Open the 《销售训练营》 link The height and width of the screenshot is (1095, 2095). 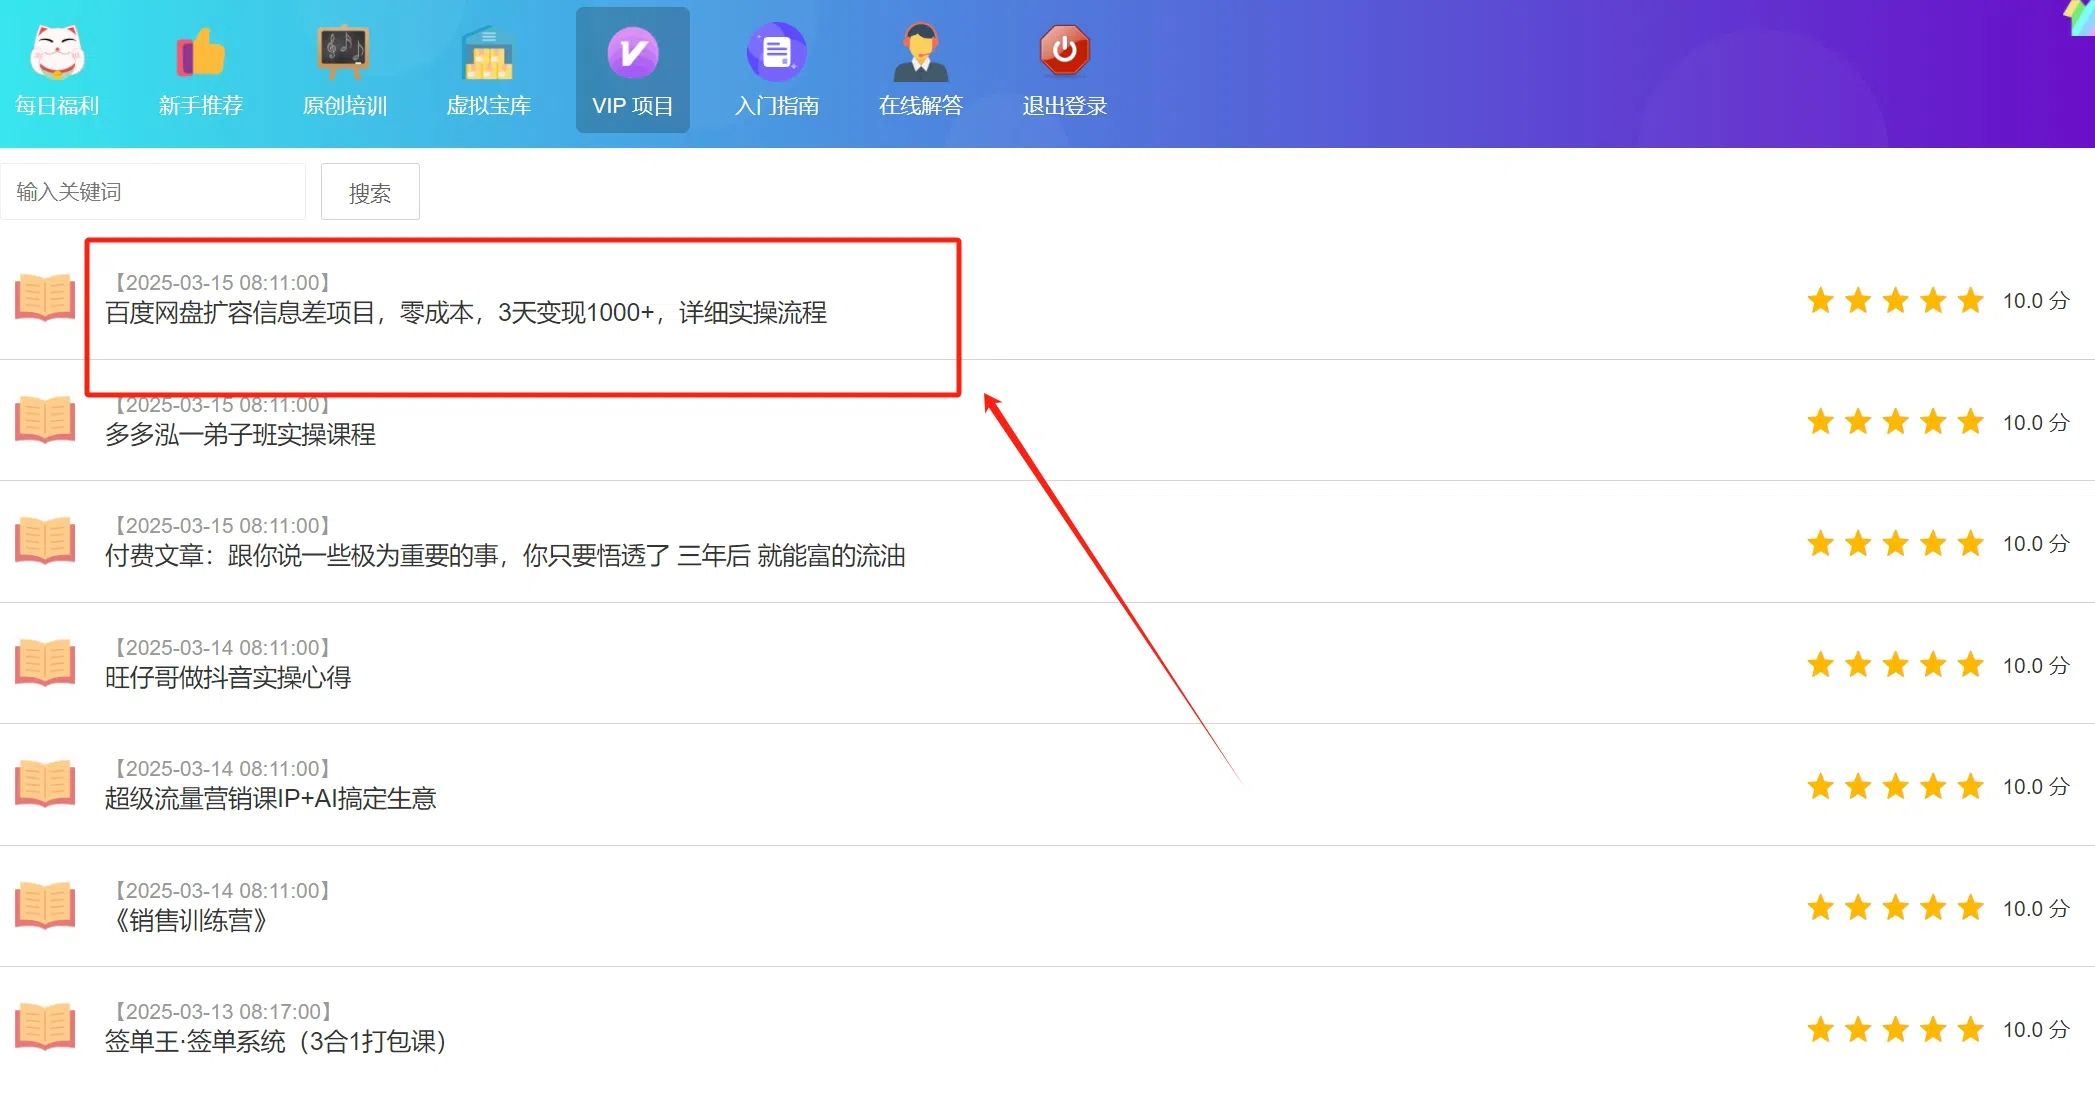[190, 921]
